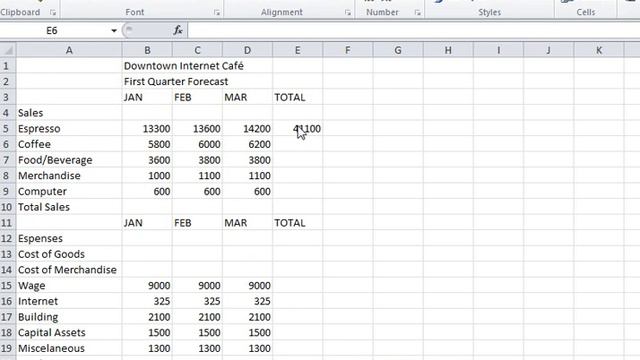Click the 'Computer' label cell

[x=69, y=191]
